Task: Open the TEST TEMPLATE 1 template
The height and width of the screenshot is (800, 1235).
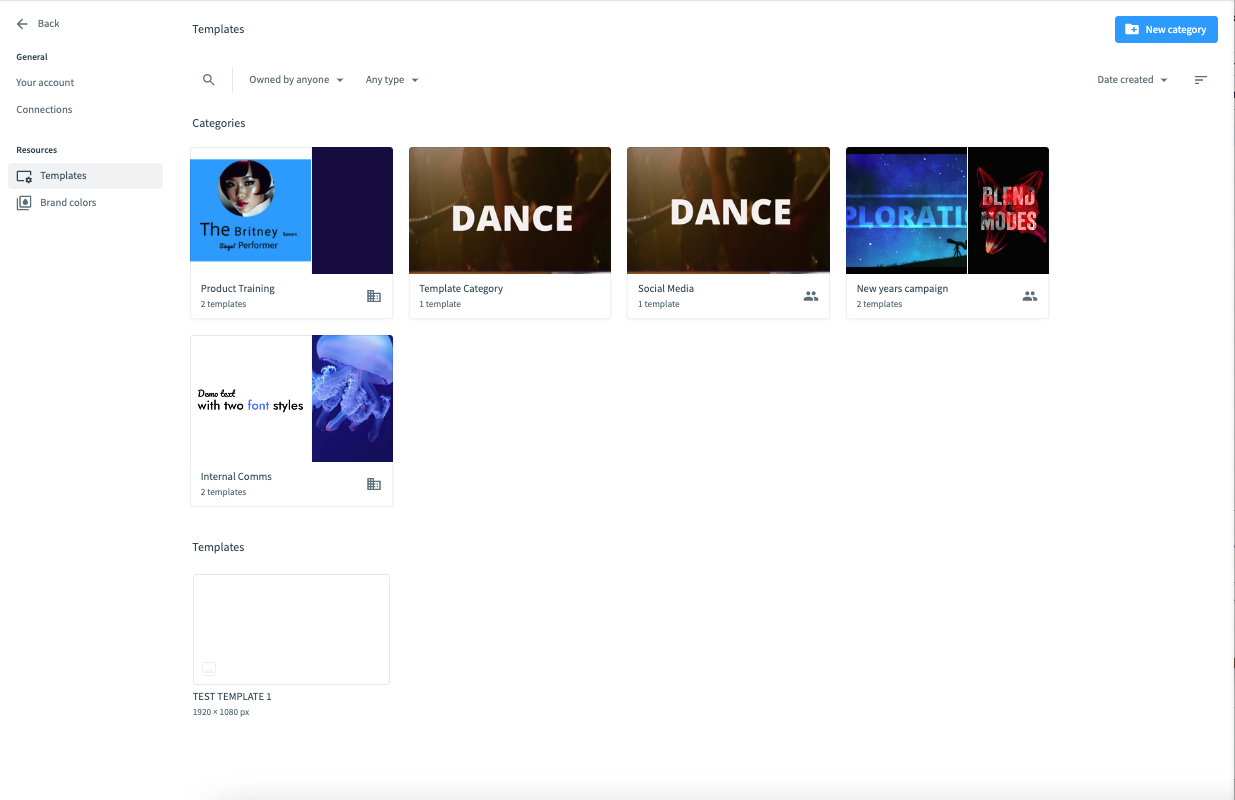Action: point(291,629)
